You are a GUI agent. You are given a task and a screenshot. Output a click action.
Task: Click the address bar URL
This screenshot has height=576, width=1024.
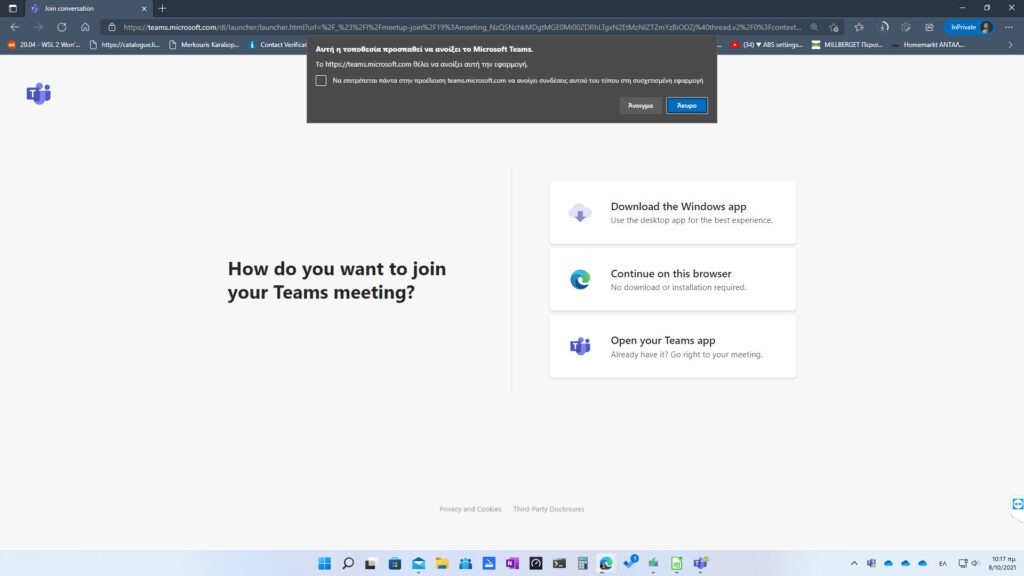click(462, 27)
